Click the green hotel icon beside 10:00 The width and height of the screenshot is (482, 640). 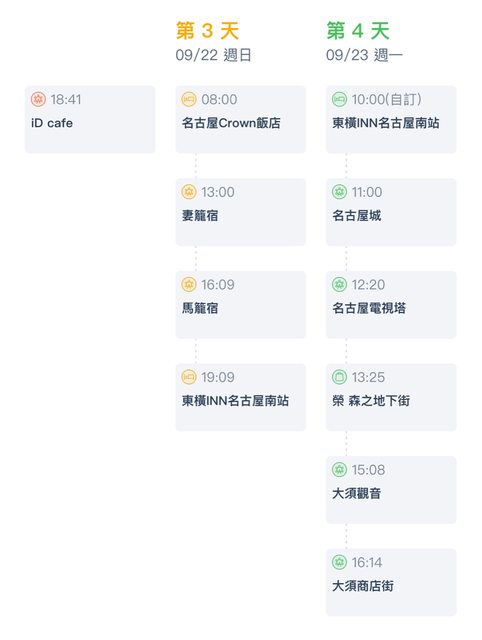pyautogui.click(x=339, y=99)
